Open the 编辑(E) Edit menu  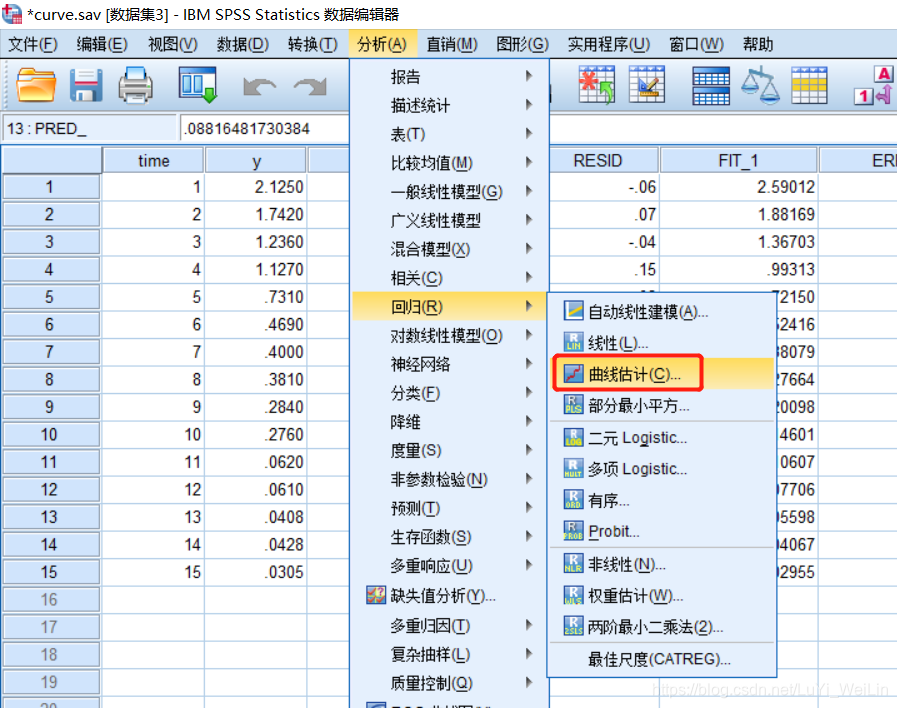pos(102,44)
